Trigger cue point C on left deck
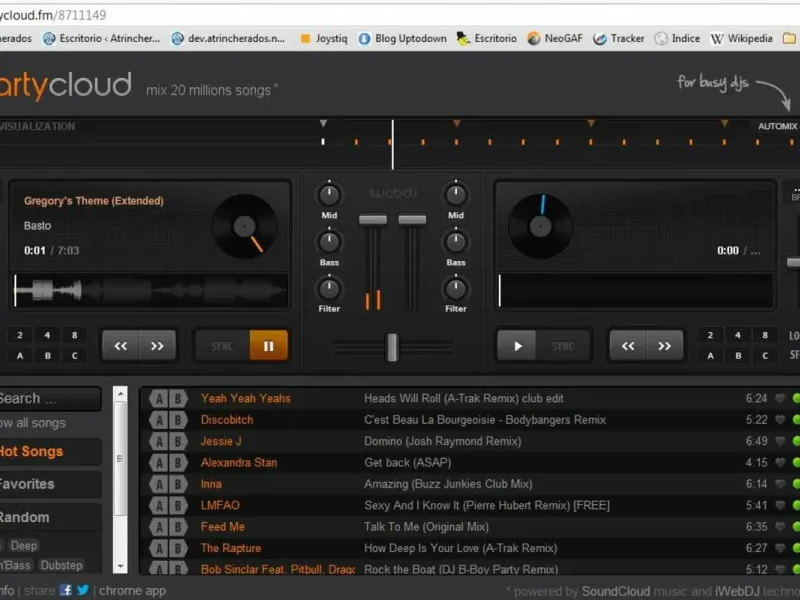 [x=74, y=356]
